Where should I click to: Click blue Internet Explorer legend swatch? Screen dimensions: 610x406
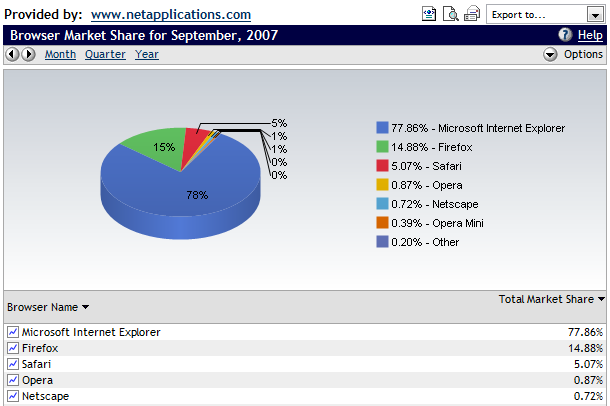[382, 128]
